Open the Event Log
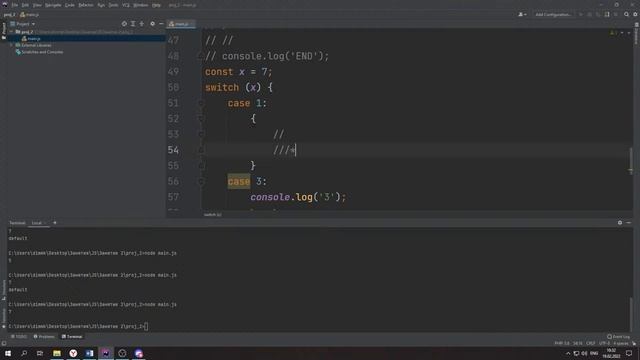Image resolution: width=640 pixels, height=360 pixels. click(618, 337)
